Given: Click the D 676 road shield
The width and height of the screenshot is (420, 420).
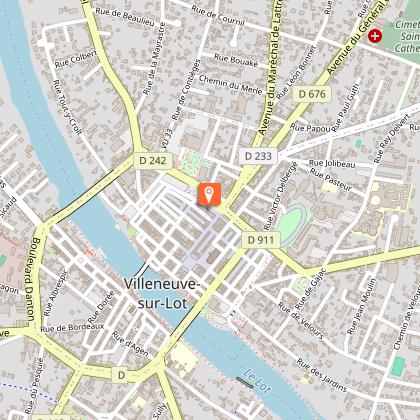Looking at the screenshot, I should click(312, 94).
